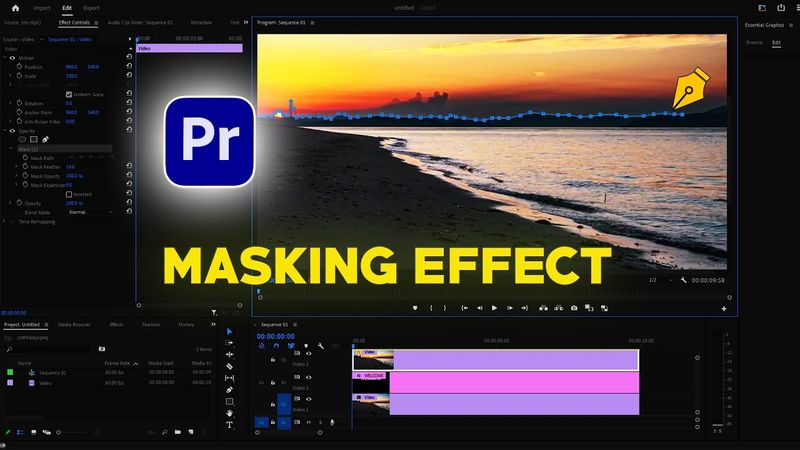Go to Out point
The width and height of the screenshot is (800, 450).
524,308
